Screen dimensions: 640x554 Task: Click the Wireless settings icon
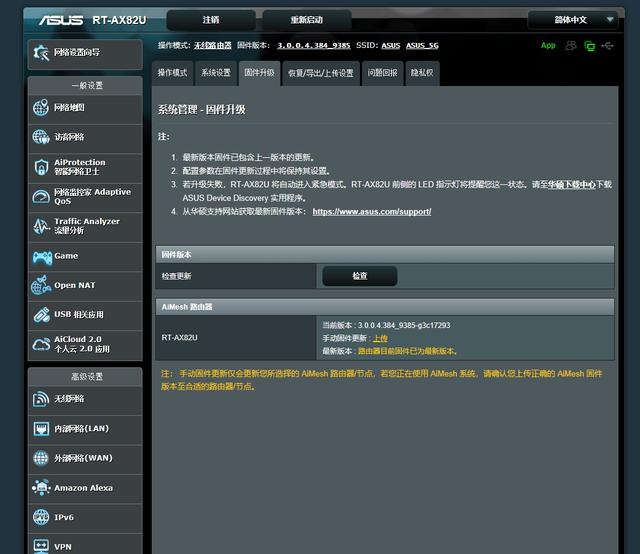tap(41, 399)
